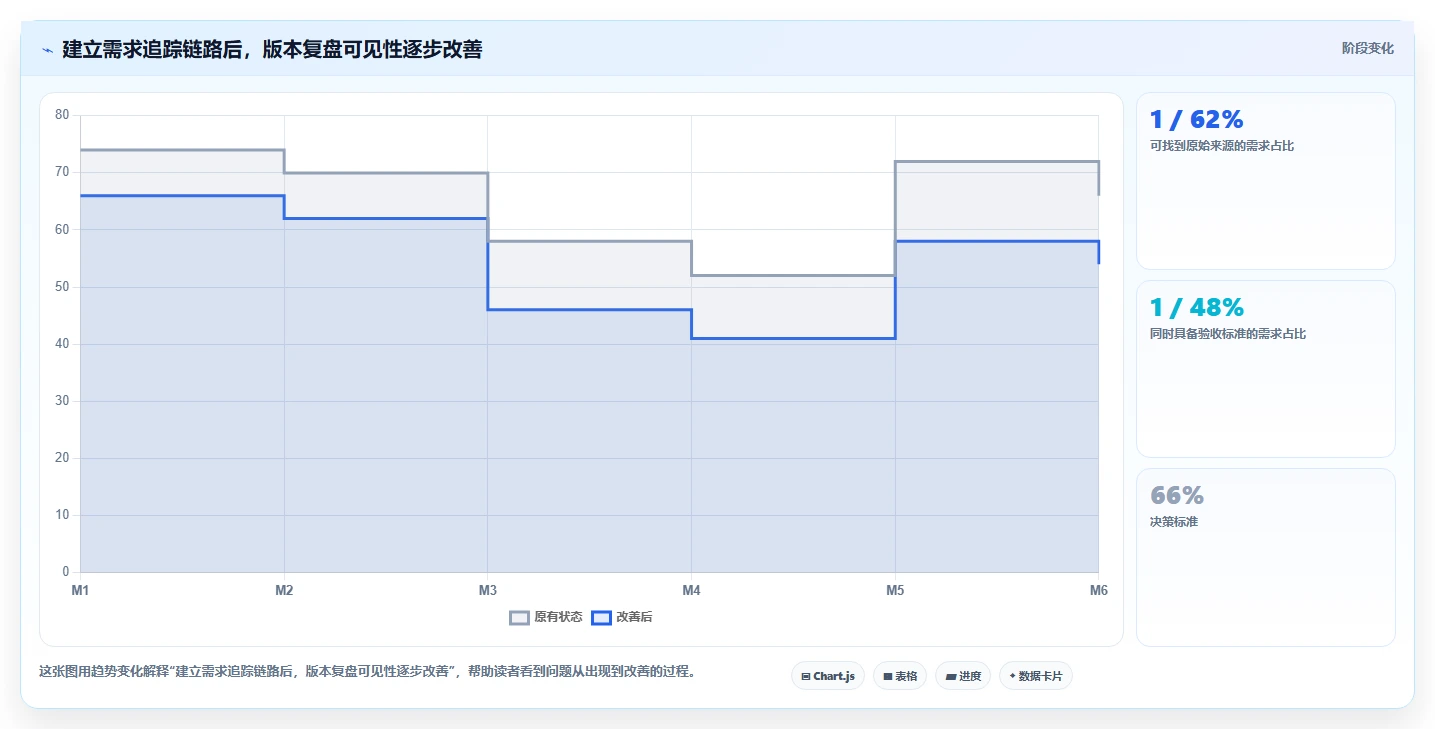Click the icon in the Chart.js tag
The image size is (1435, 729).
(x=806, y=677)
